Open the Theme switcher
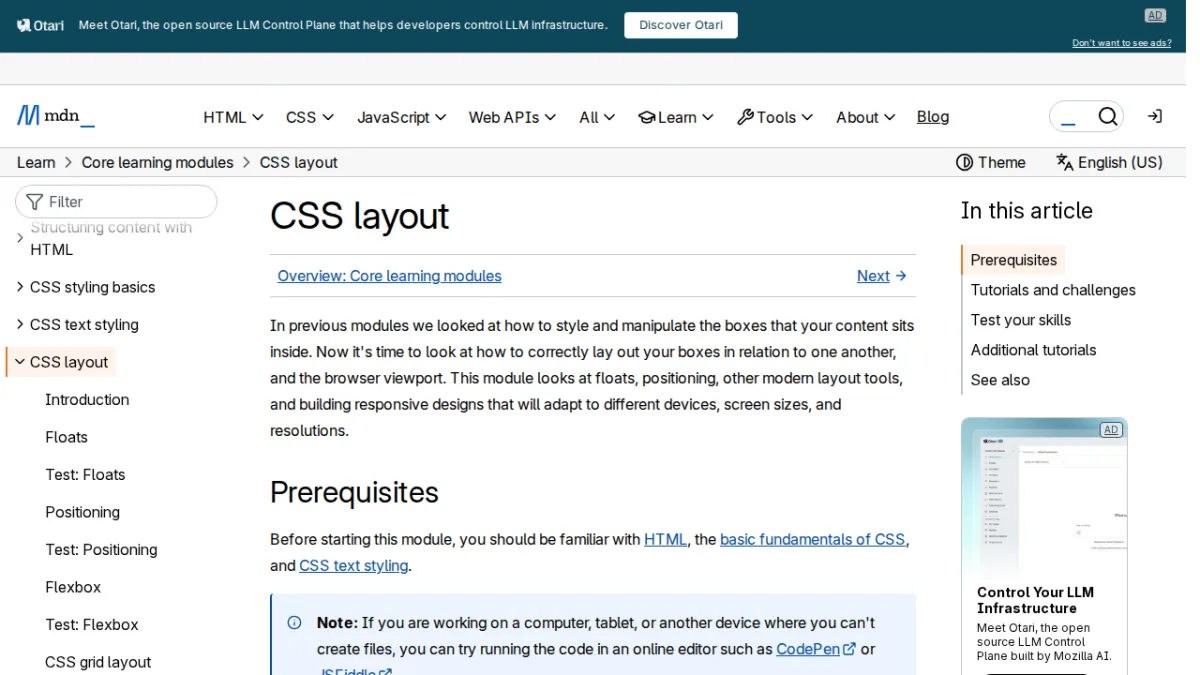 (990, 162)
